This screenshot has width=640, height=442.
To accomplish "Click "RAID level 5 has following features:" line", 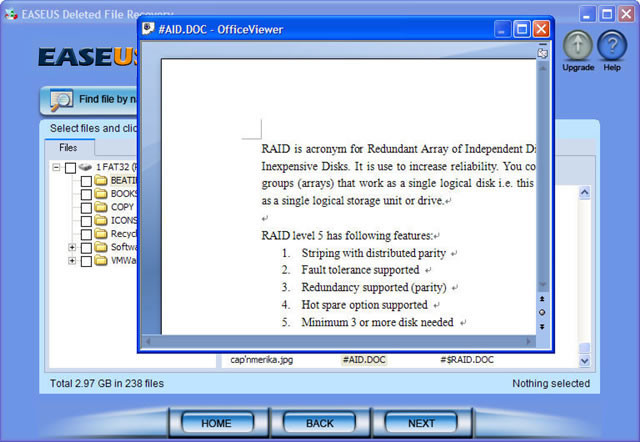I will 347,235.
